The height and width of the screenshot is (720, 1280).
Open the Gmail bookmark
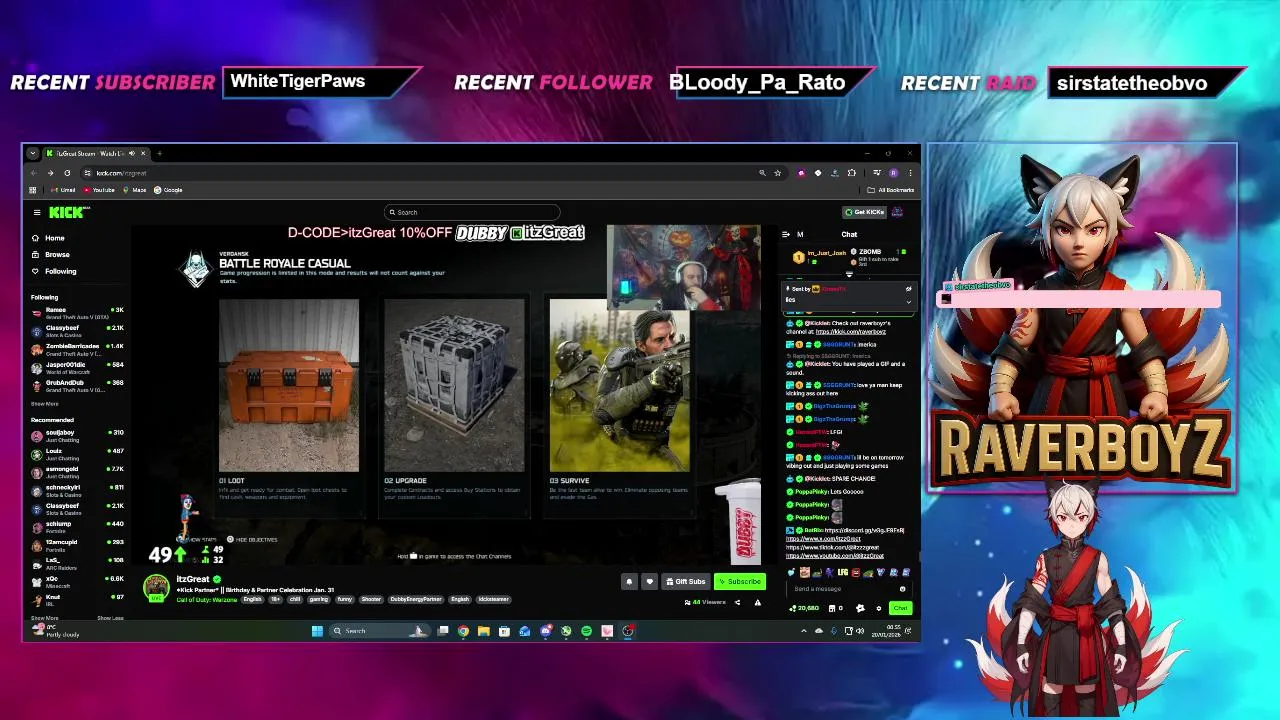point(65,190)
